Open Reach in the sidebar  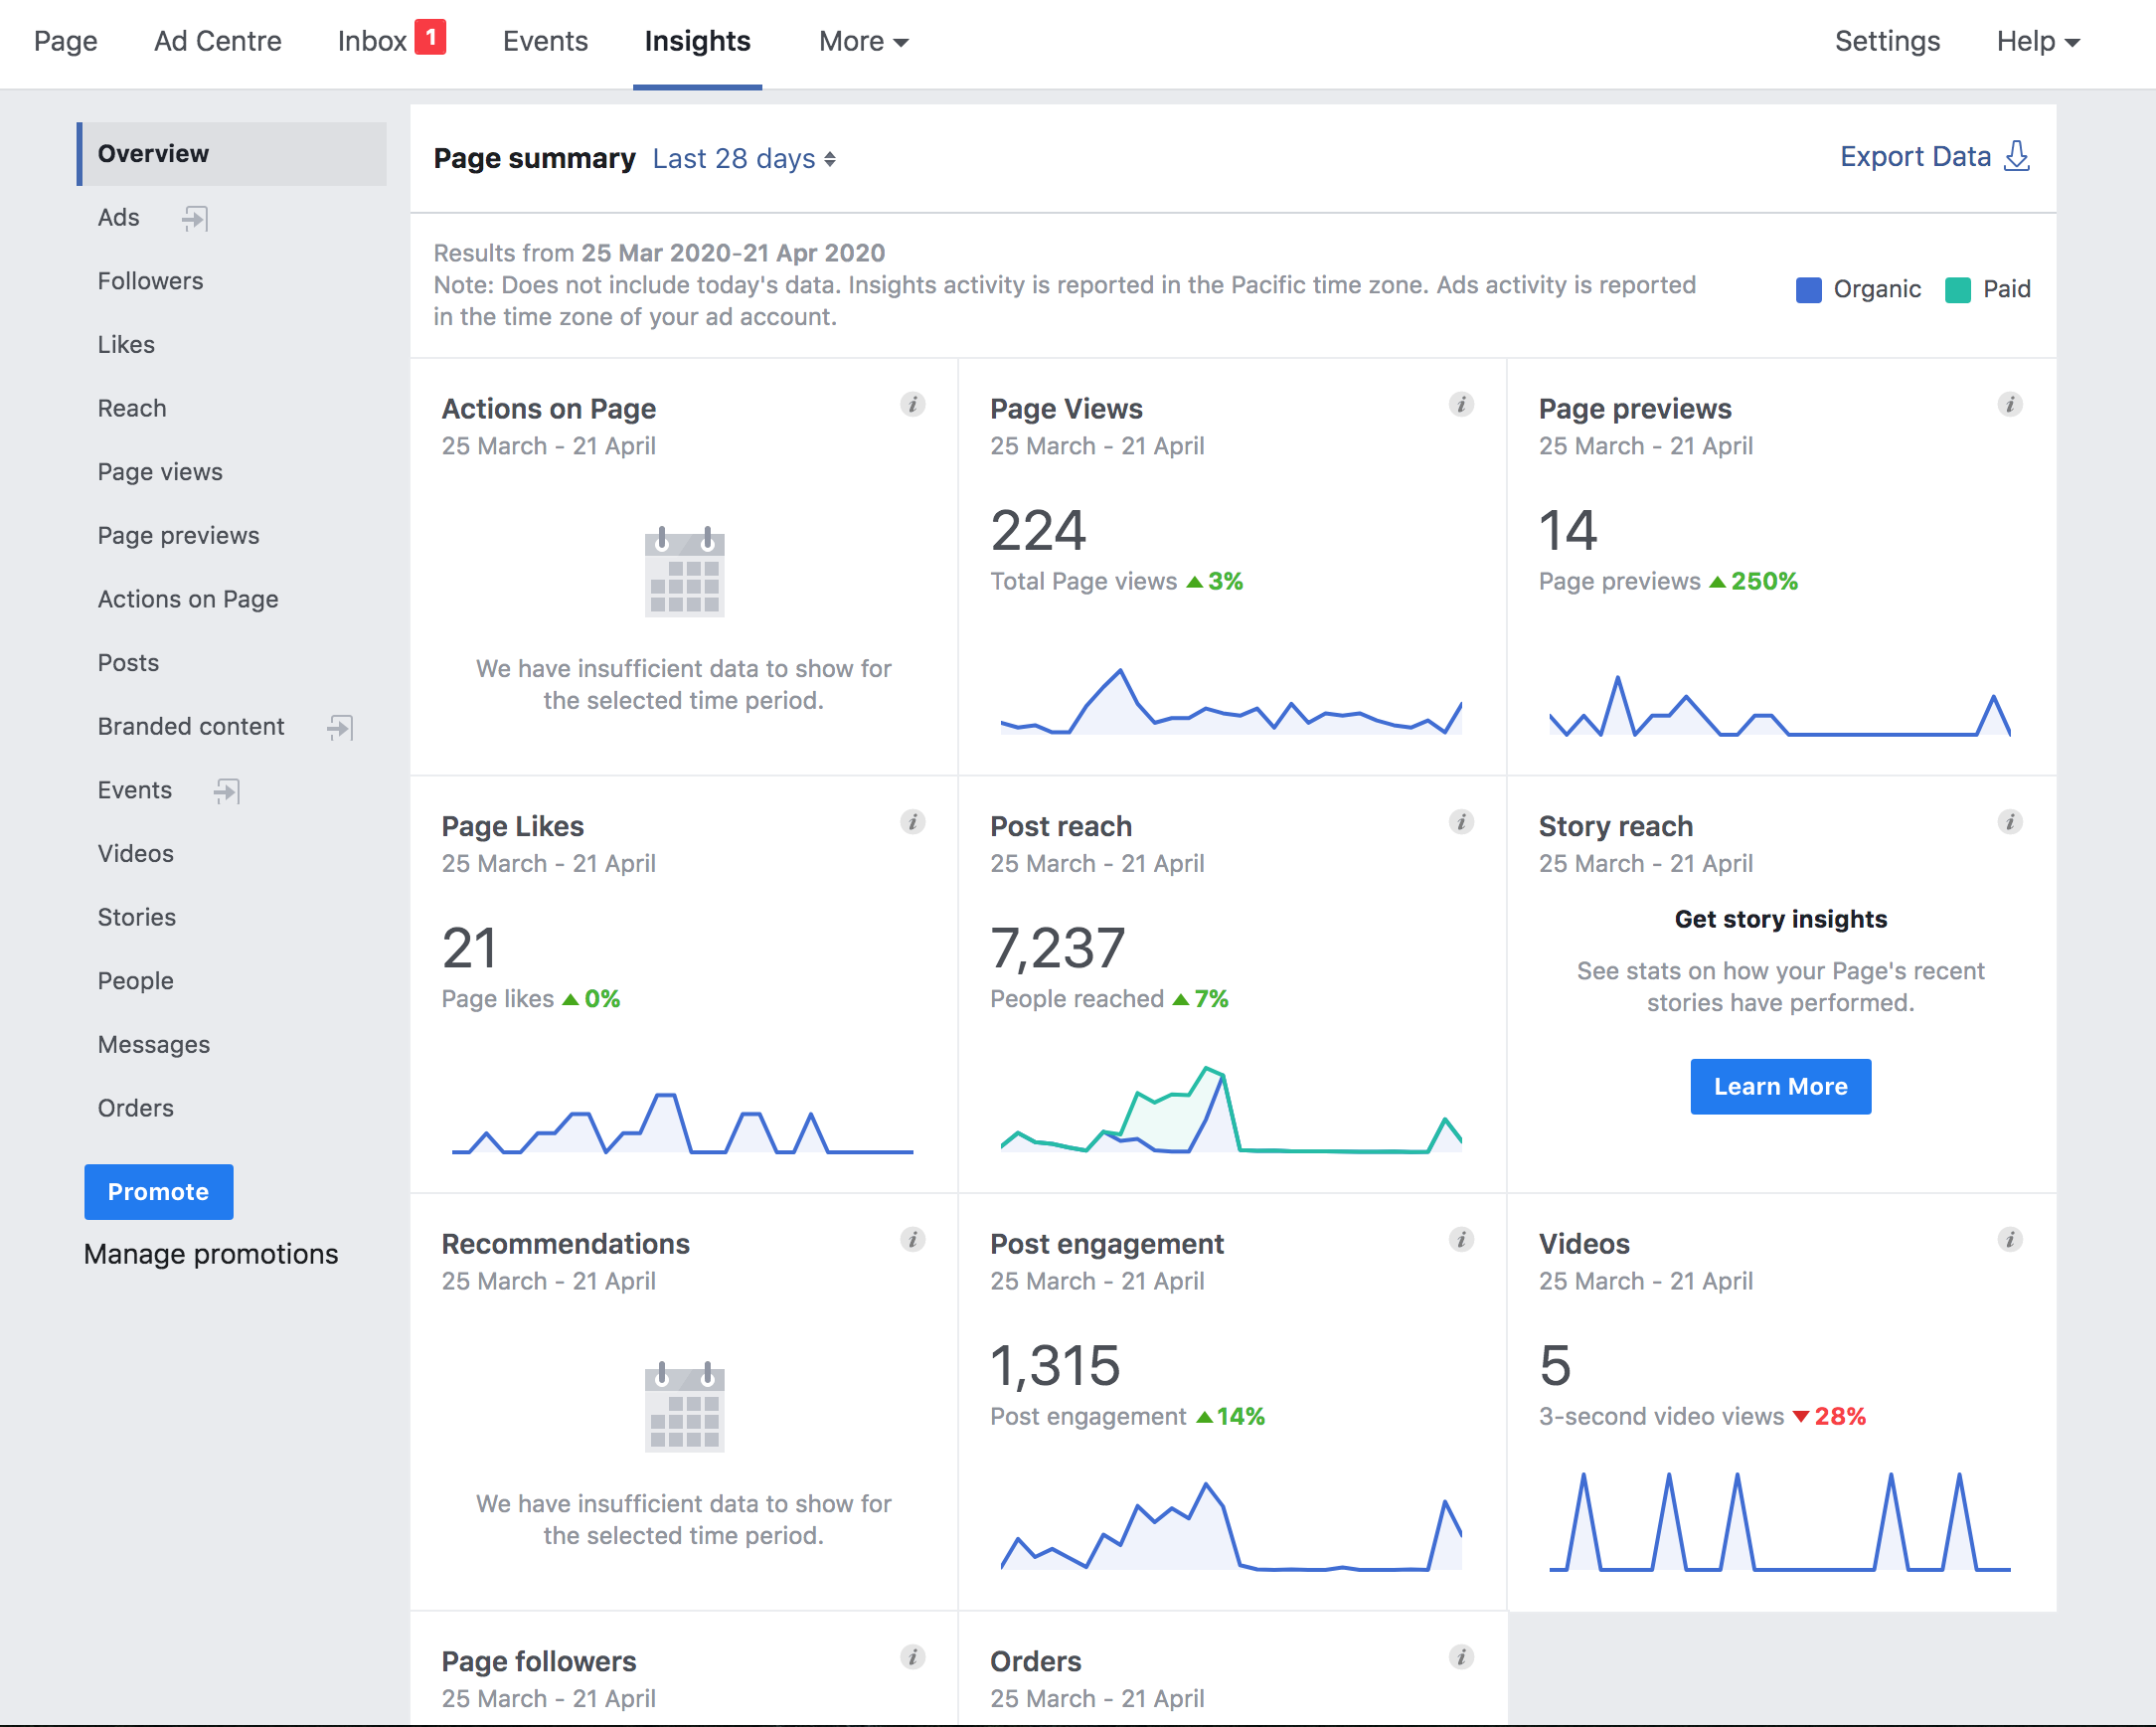[x=132, y=408]
